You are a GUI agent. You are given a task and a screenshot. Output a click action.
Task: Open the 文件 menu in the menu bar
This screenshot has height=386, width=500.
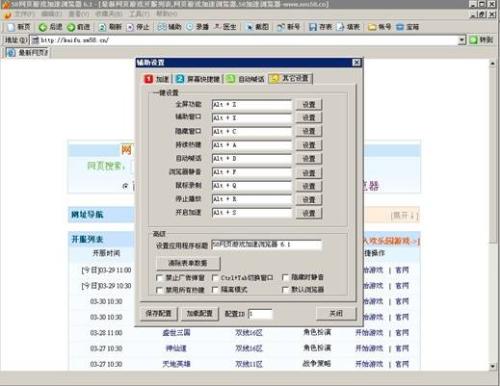[x=24, y=14]
